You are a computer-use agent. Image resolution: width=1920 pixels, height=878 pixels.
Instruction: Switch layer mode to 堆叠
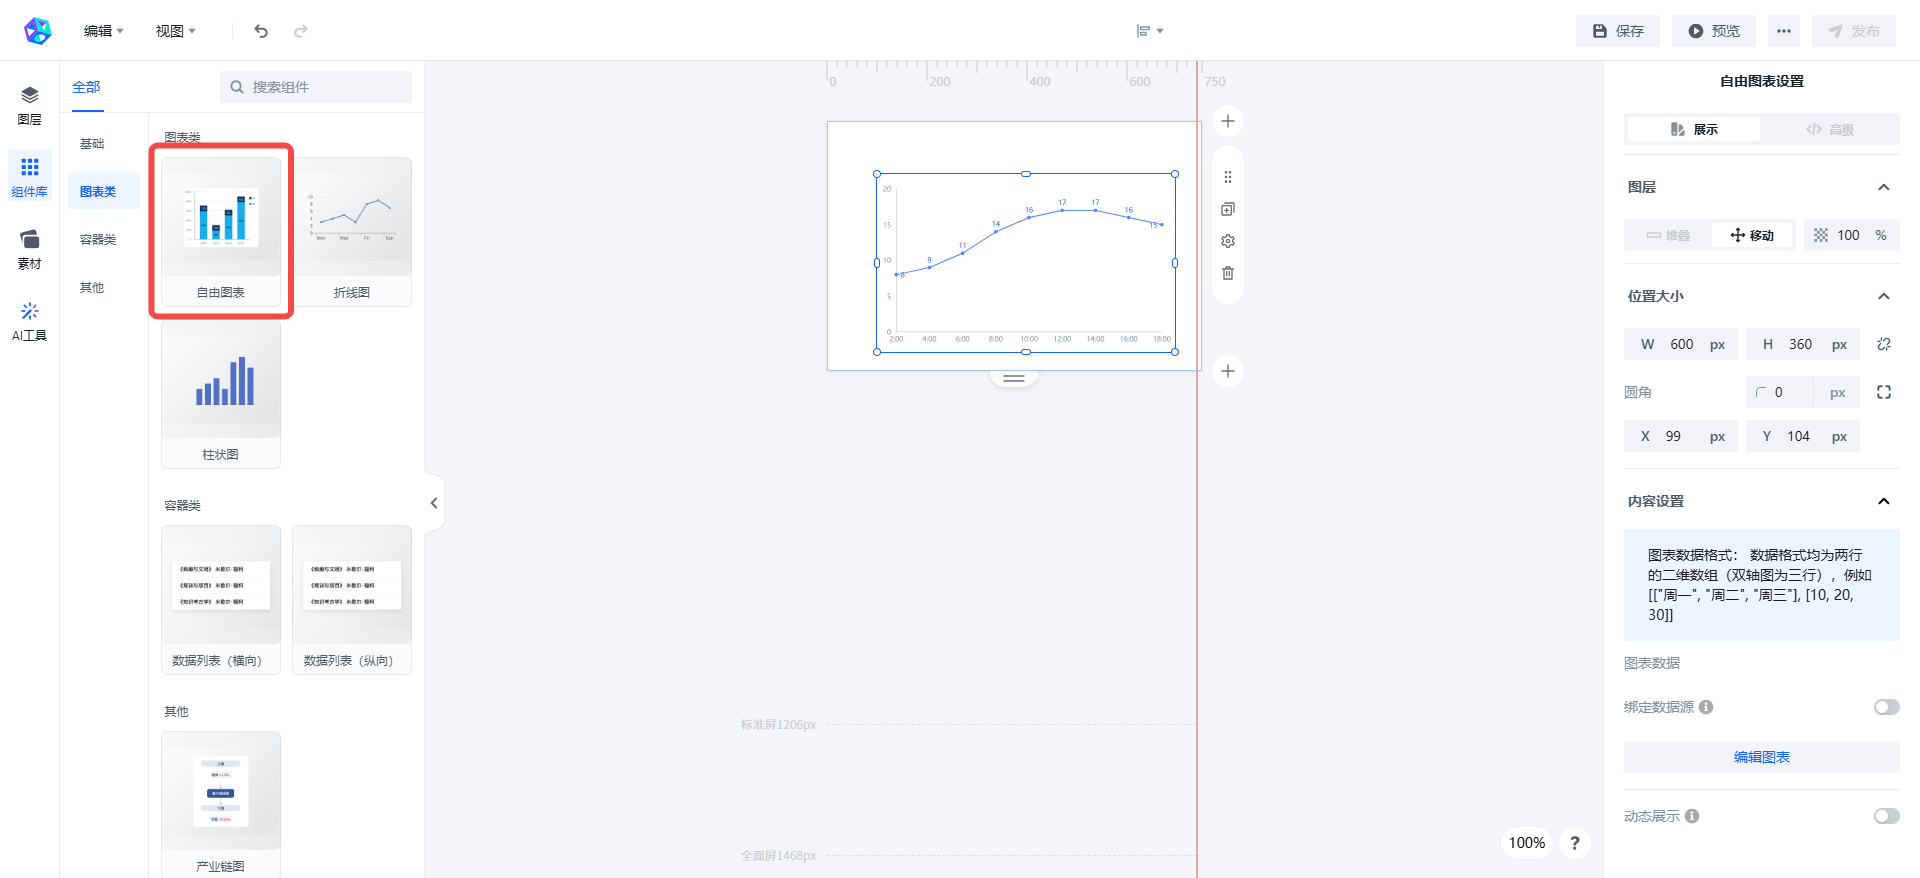[x=1668, y=235]
